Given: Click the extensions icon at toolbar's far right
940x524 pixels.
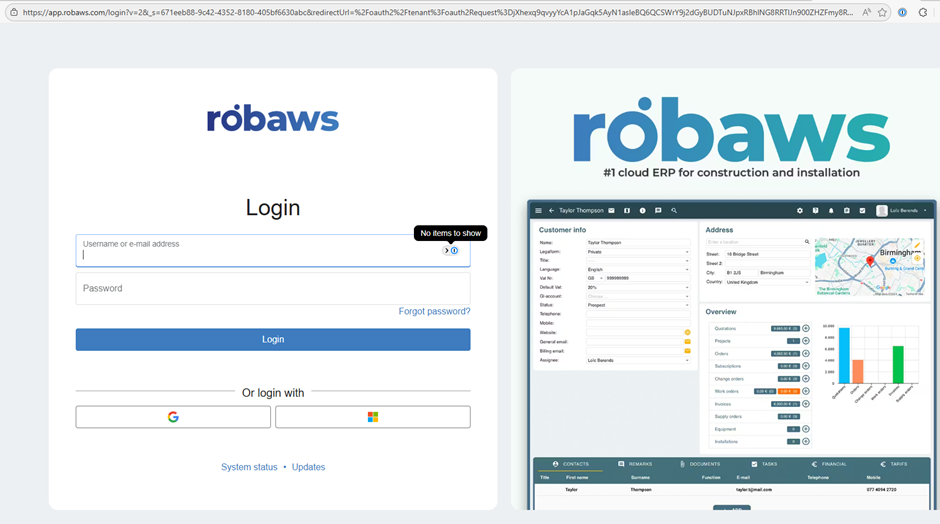Looking at the screenshot, I should [923, 12].
